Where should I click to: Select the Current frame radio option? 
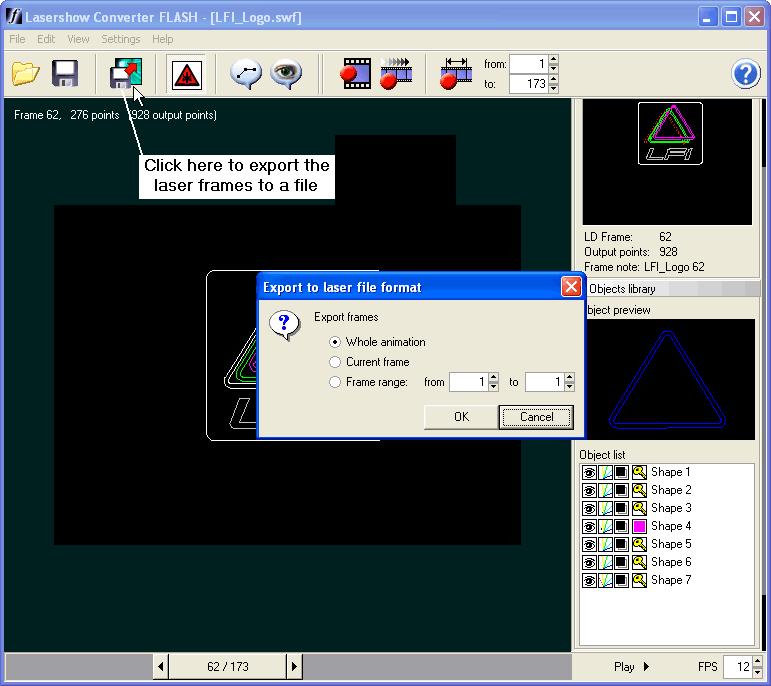click(x=335, y=362)
